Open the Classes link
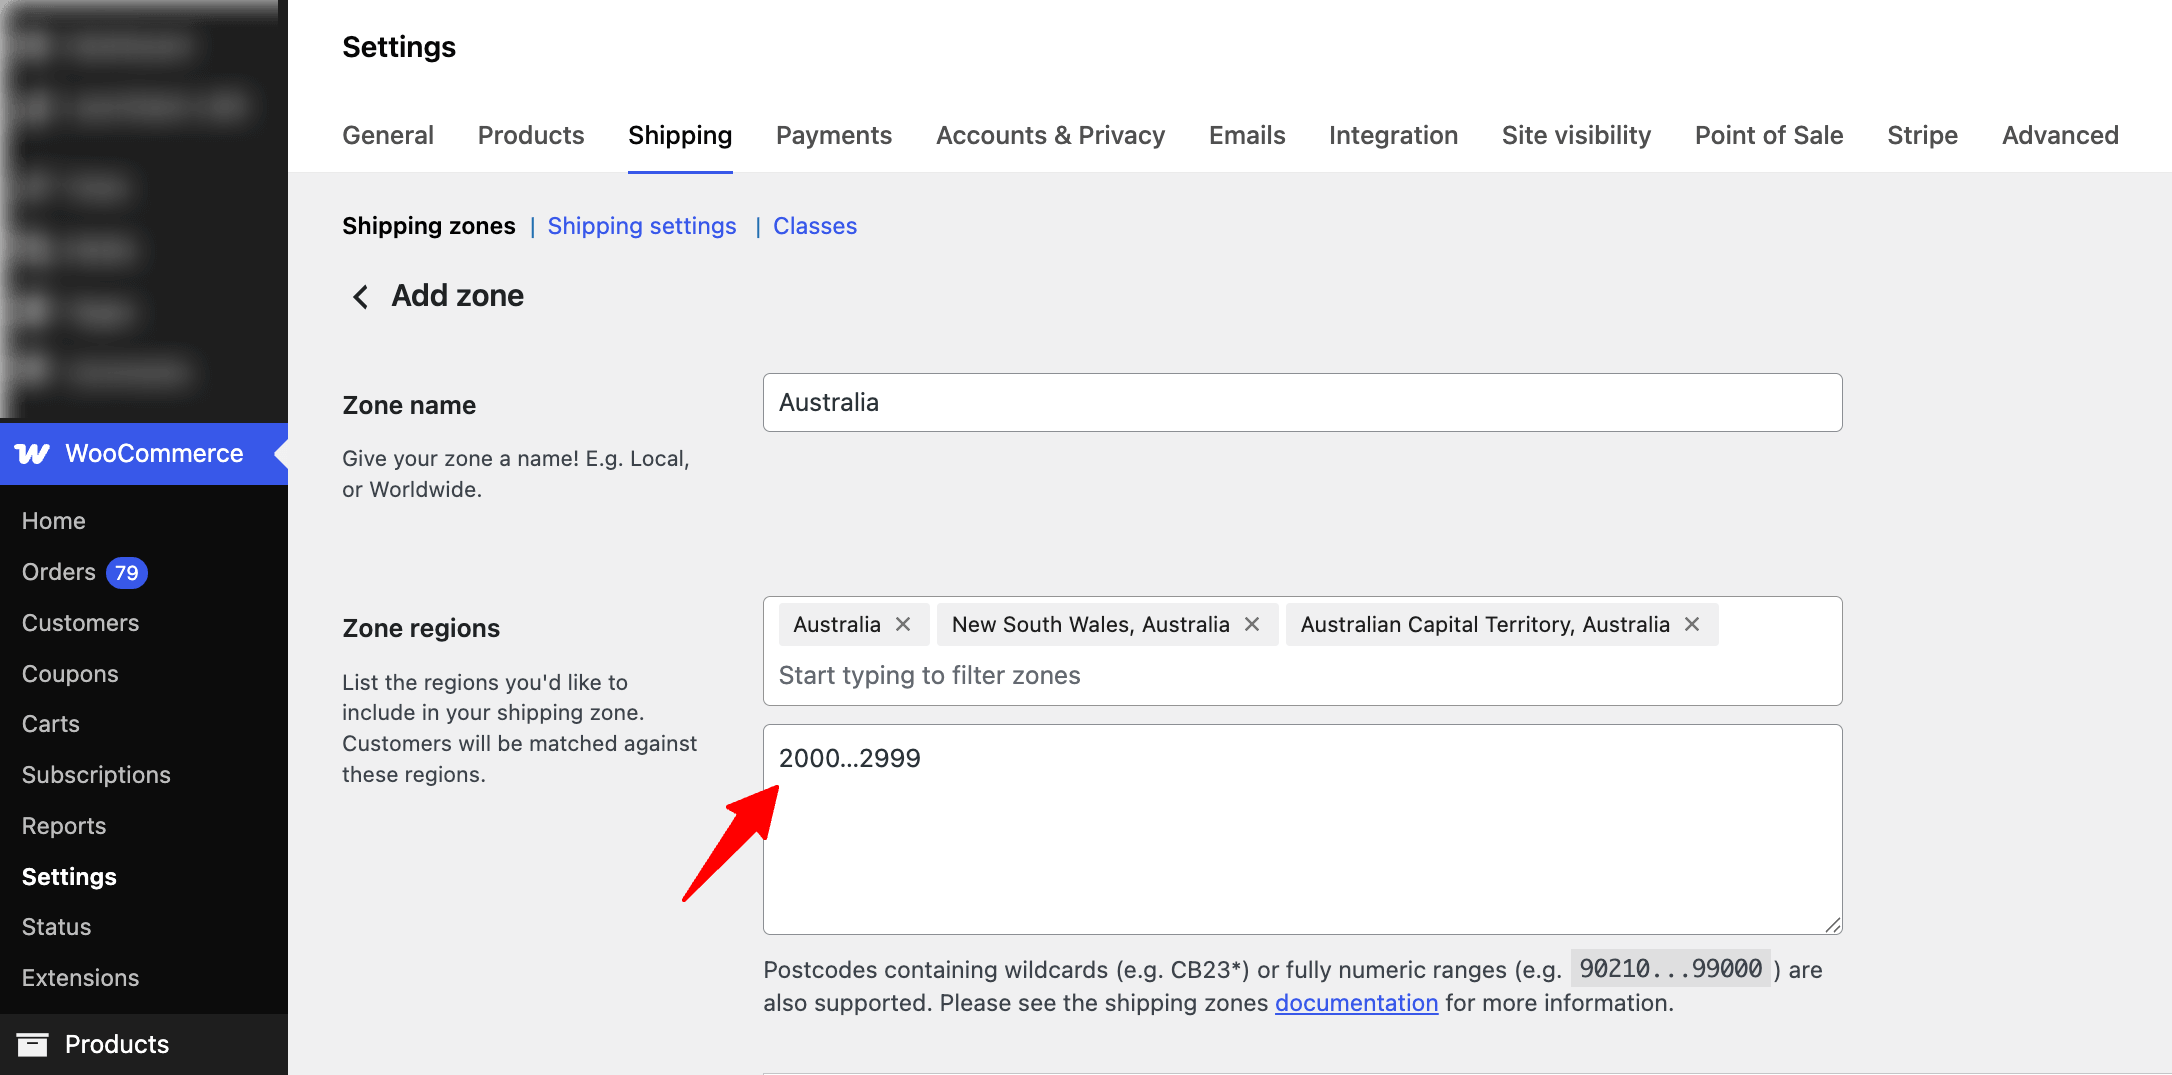The height and width of the screenshot is (1075, 2172). tap(814, 226)
